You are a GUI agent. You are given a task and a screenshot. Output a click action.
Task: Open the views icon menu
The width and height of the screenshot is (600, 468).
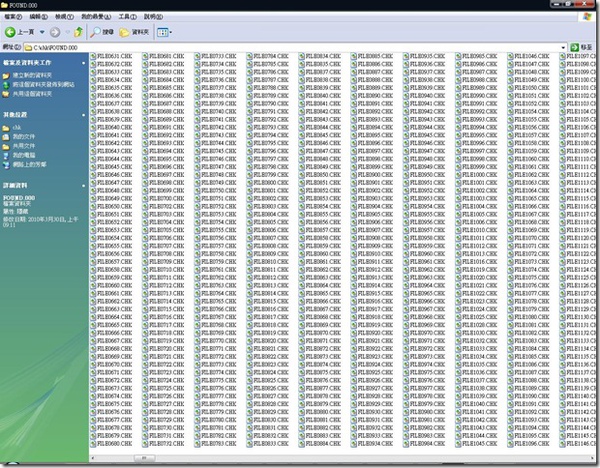coord(163,32)
